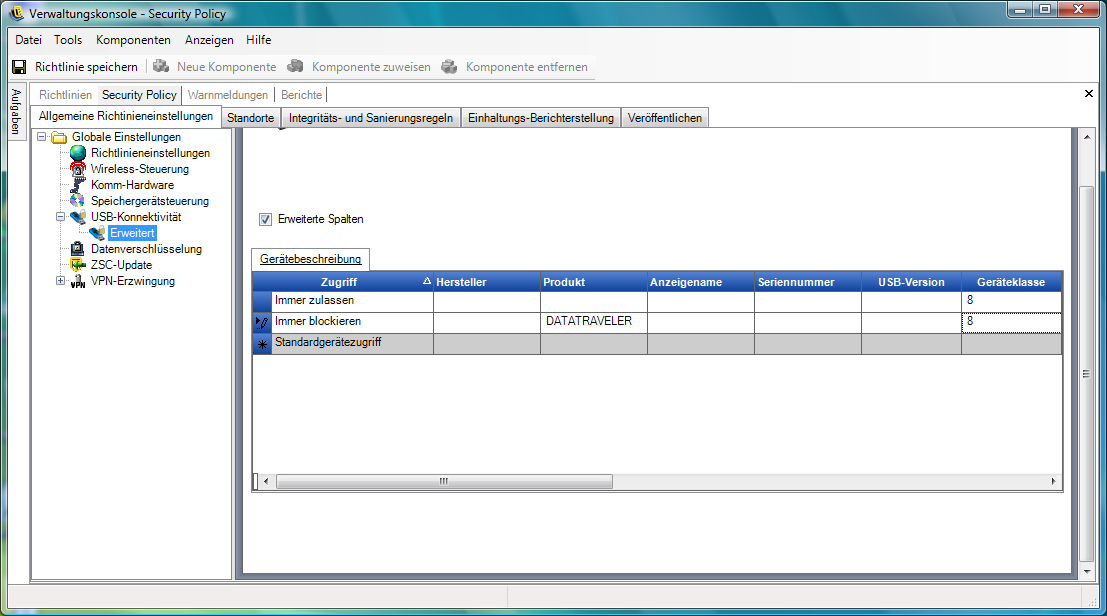
Task: Expand the VPN-Erzwingung tree node
Action: [x=61, y=281]
